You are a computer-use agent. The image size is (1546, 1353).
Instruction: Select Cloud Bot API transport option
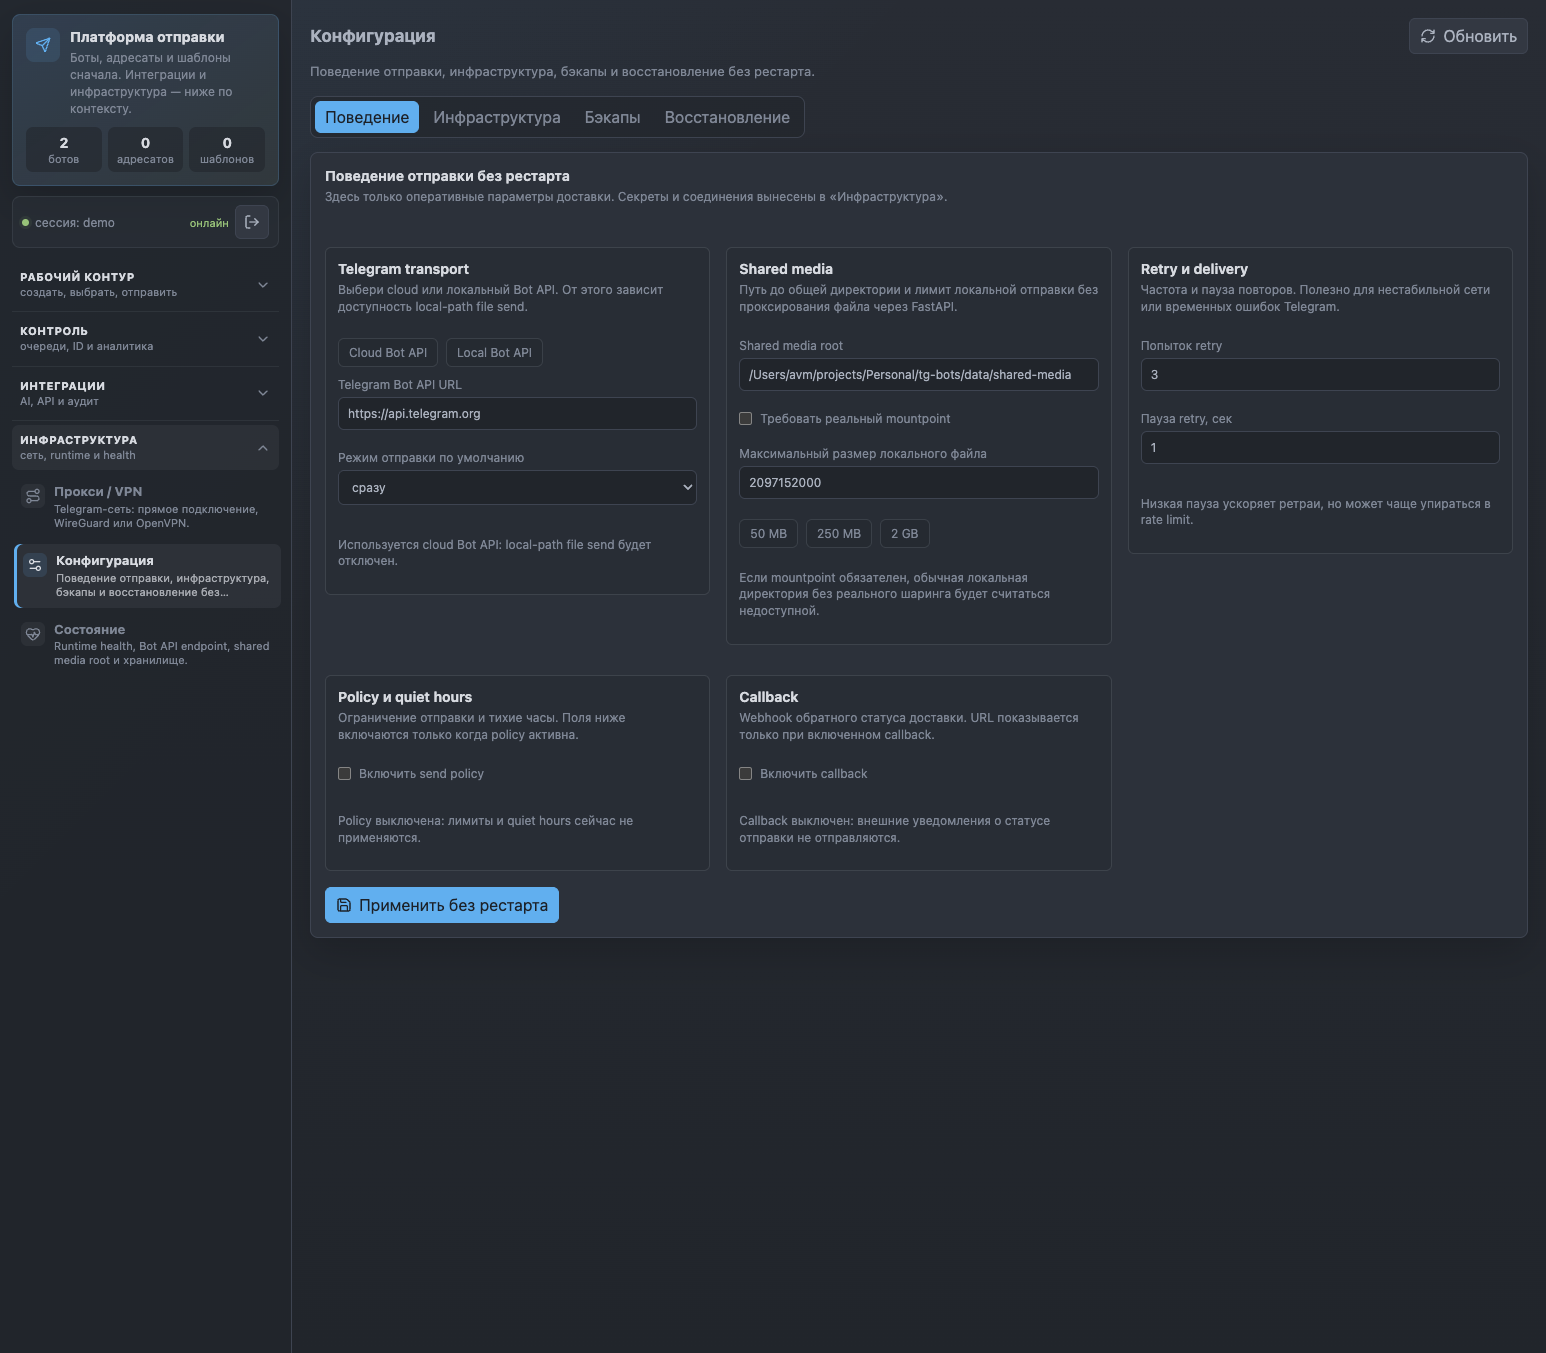click(x=388, y=353)
